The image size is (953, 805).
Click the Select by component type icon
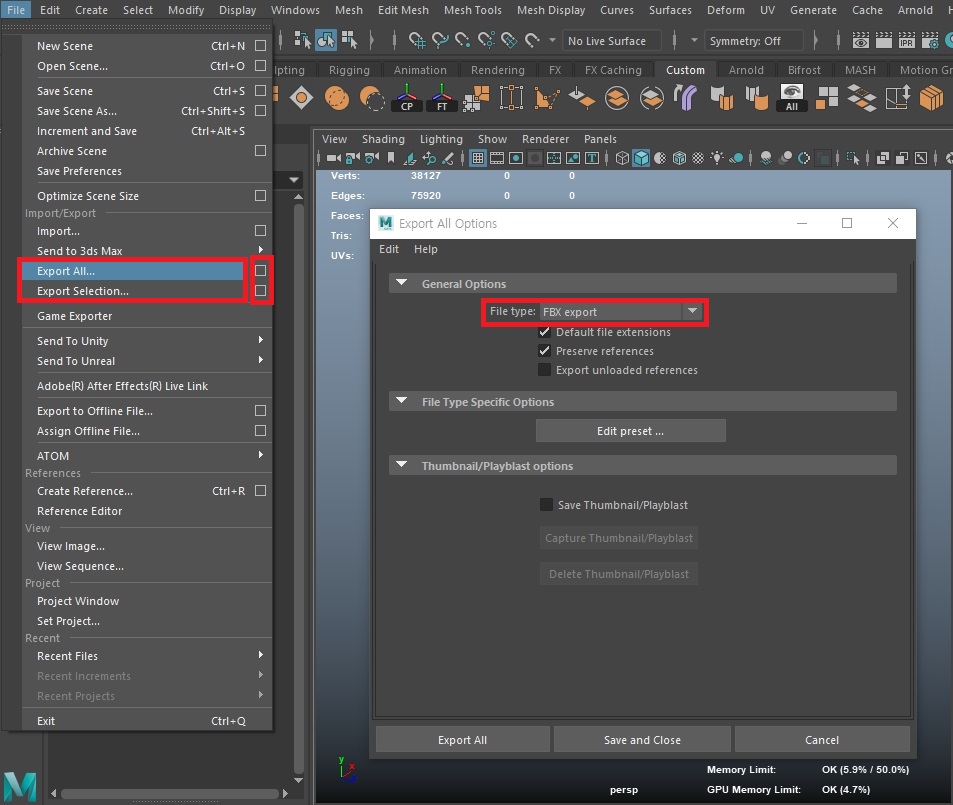[349, 40]
